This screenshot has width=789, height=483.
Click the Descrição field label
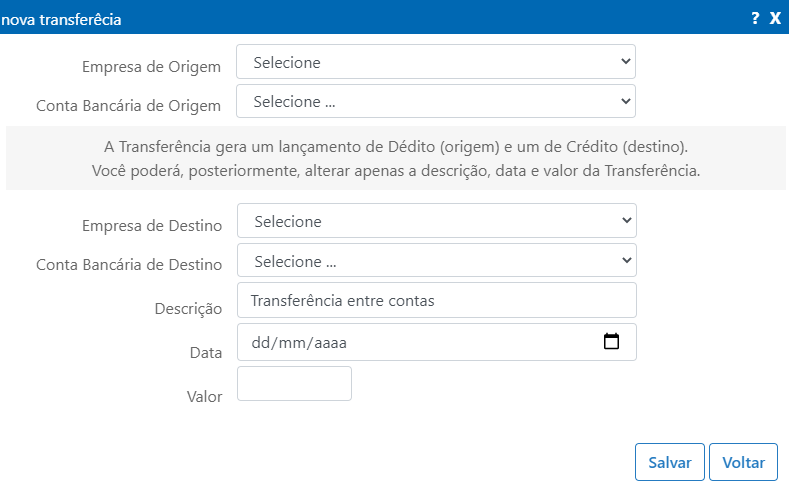pos(188,309)
